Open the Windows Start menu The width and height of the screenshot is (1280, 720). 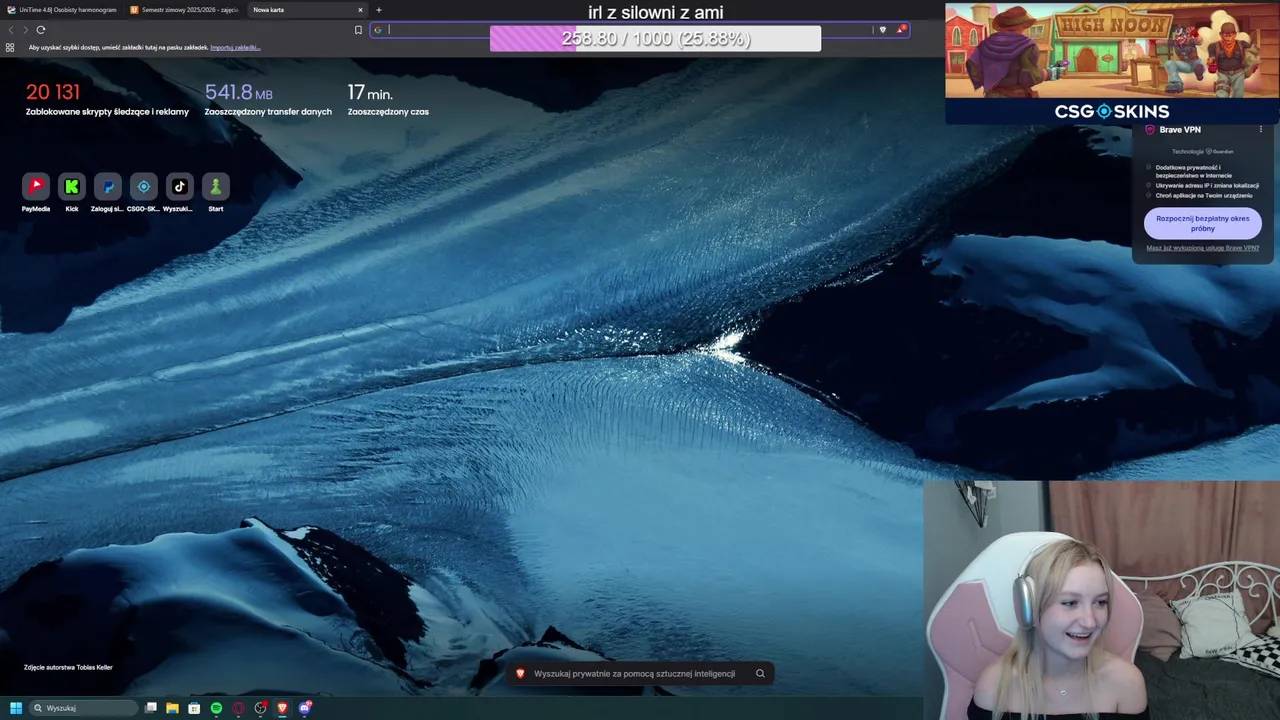click(x=16, y=708)
